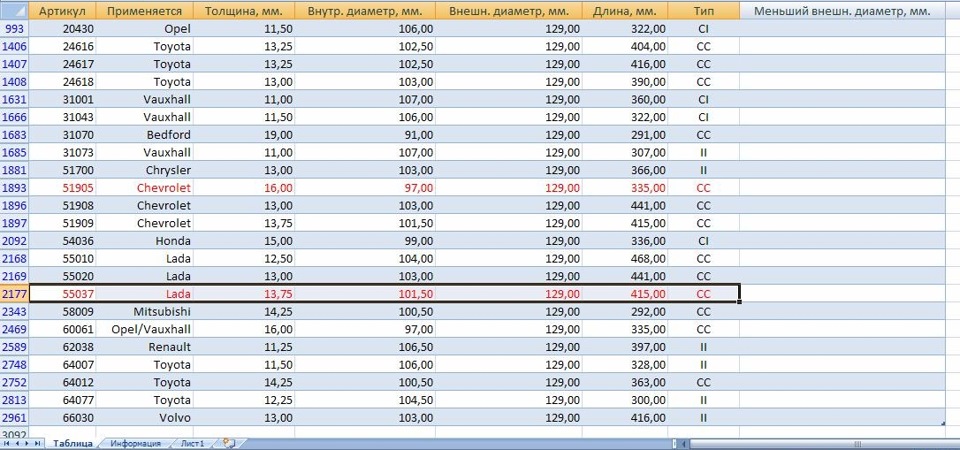Click article cell 24616
The height and width of the screenshot is (450, 960).
click(x=62, y=47)
